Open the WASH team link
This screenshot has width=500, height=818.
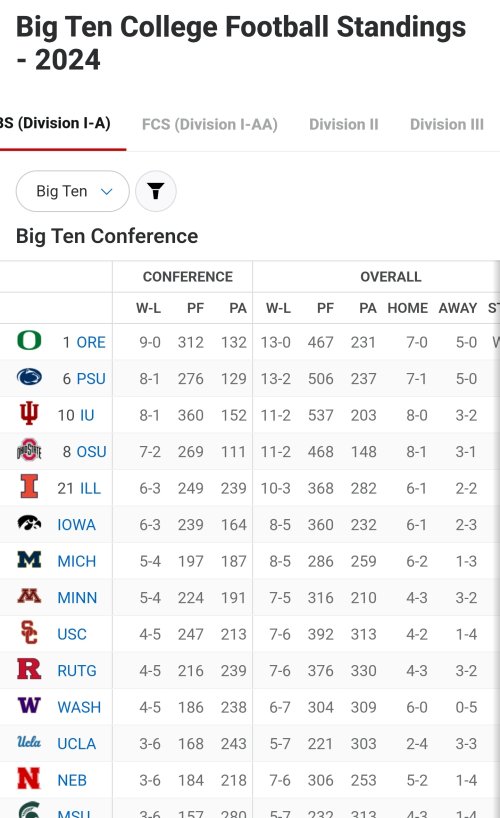(x=79, y=707)
